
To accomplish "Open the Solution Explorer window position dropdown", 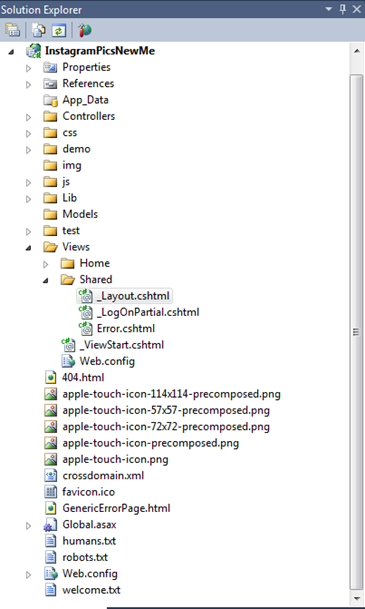I will click(x=328, y=9).
